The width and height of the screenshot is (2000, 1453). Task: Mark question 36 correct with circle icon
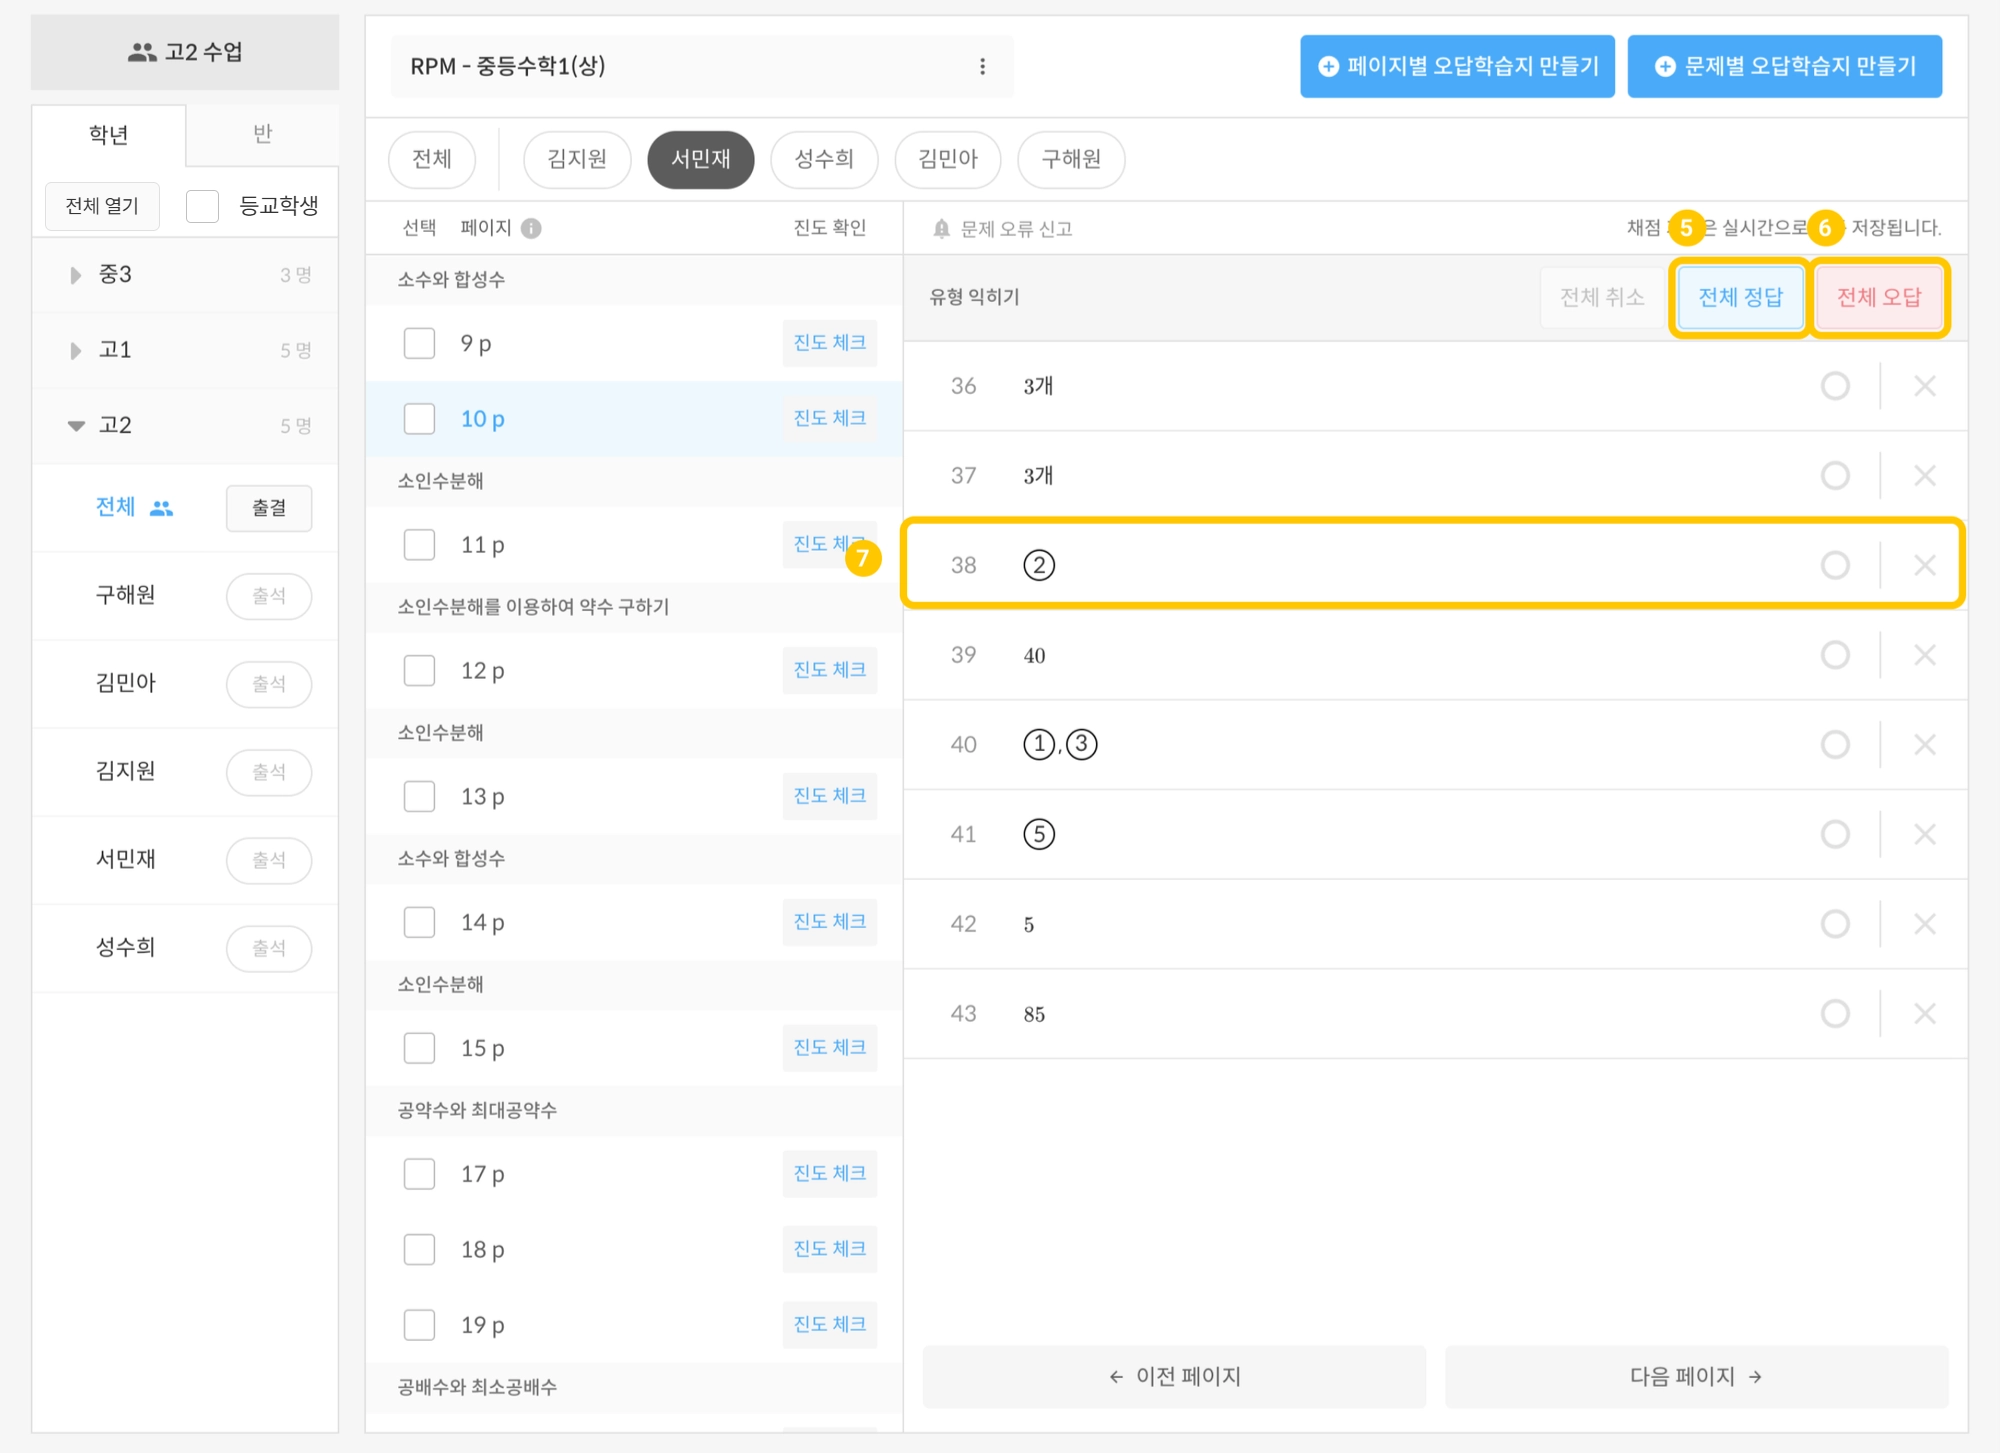click(1834, 386)
